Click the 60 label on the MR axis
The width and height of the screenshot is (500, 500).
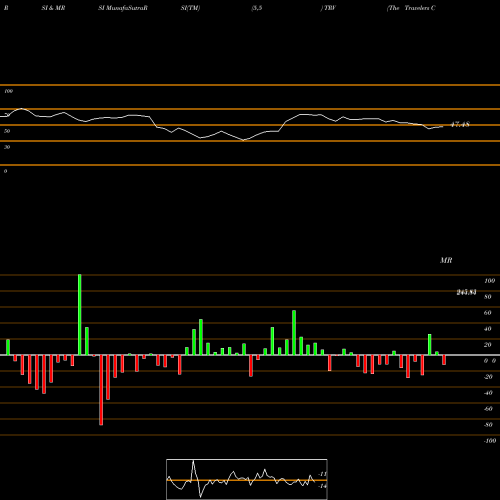487,313
